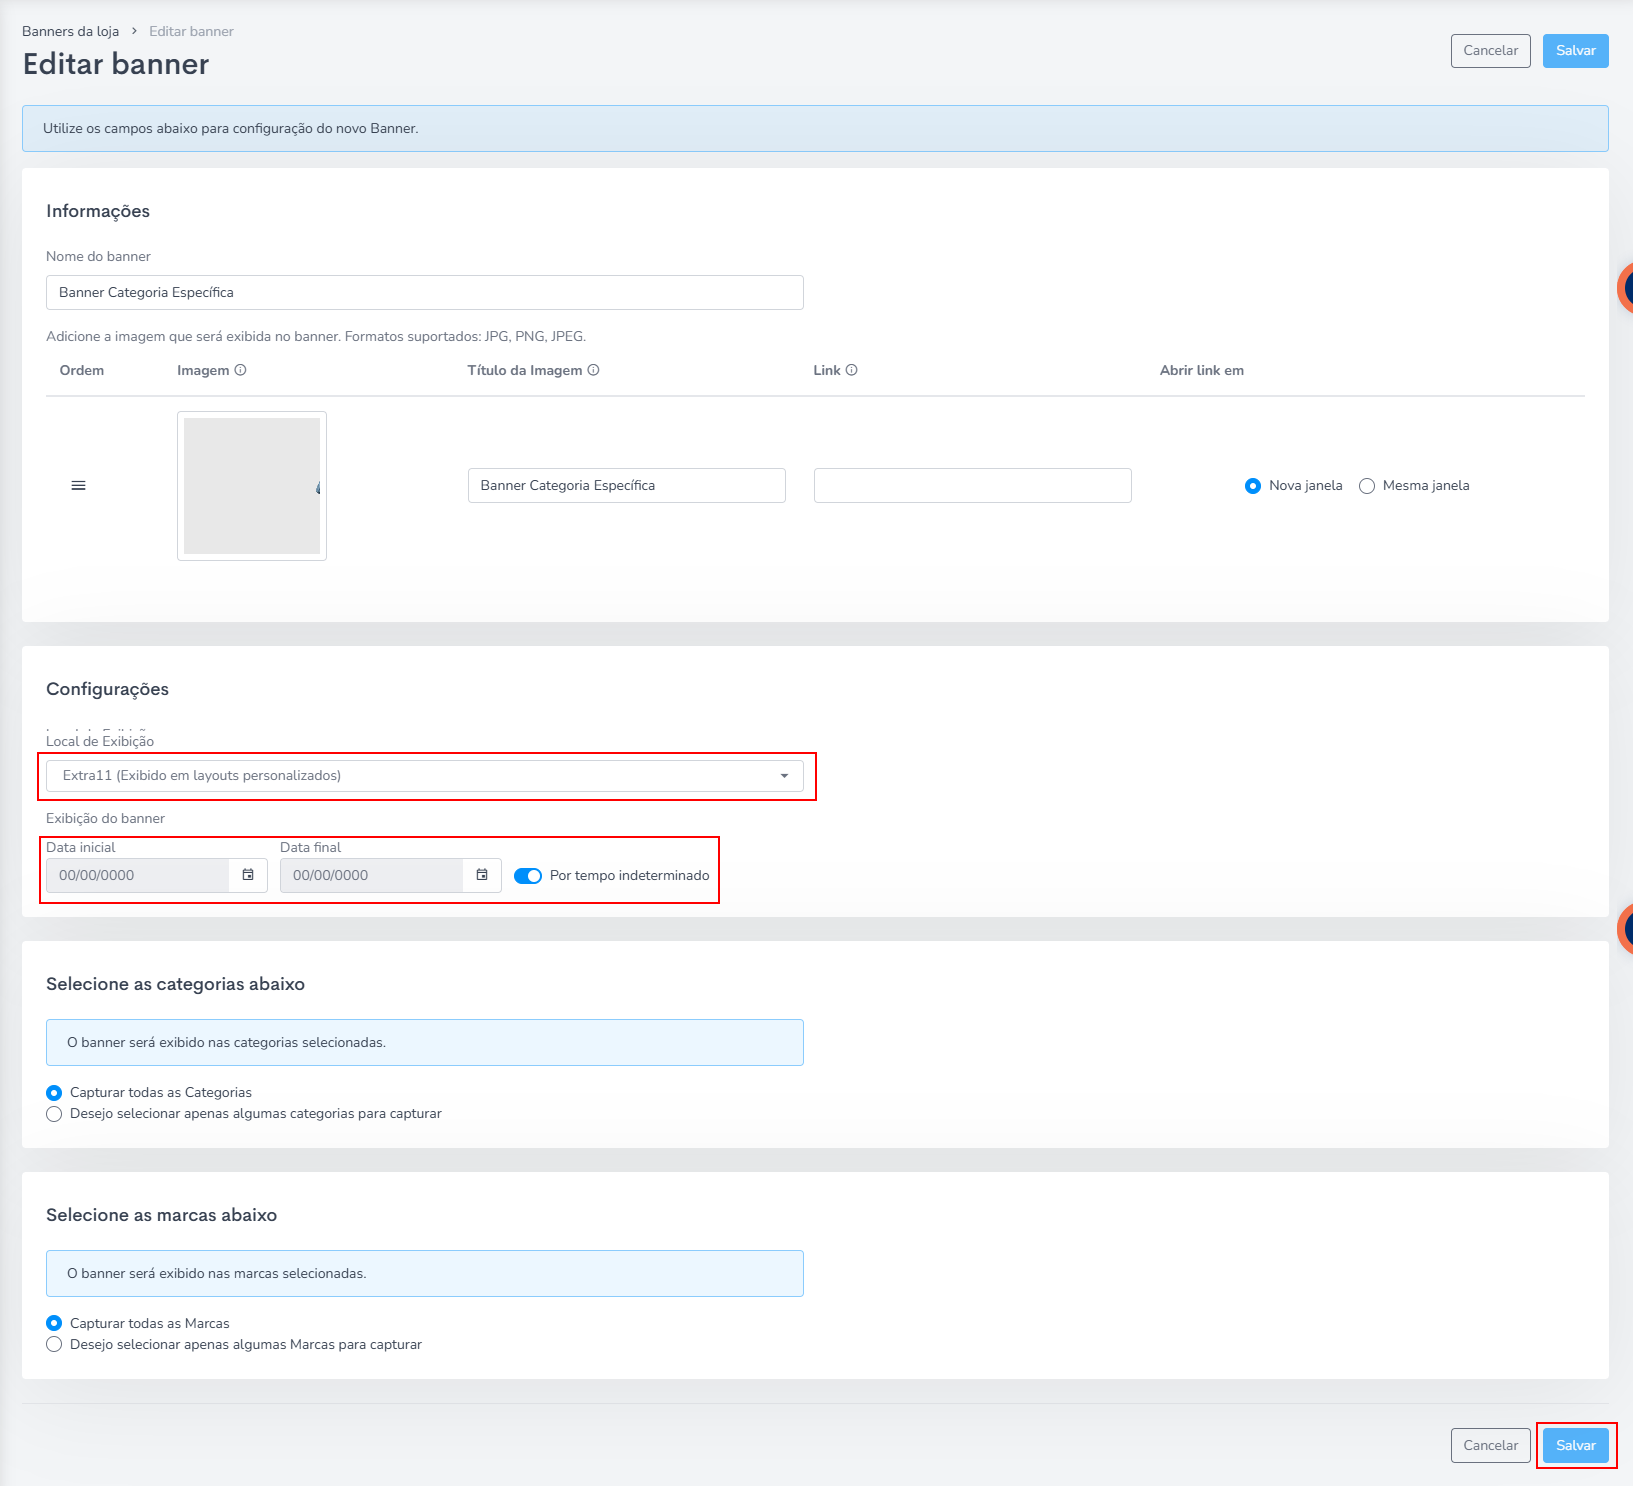The image size is (1633, 1486).
Task: Select the Mesma janela radio option
Action: (1367, 486)
